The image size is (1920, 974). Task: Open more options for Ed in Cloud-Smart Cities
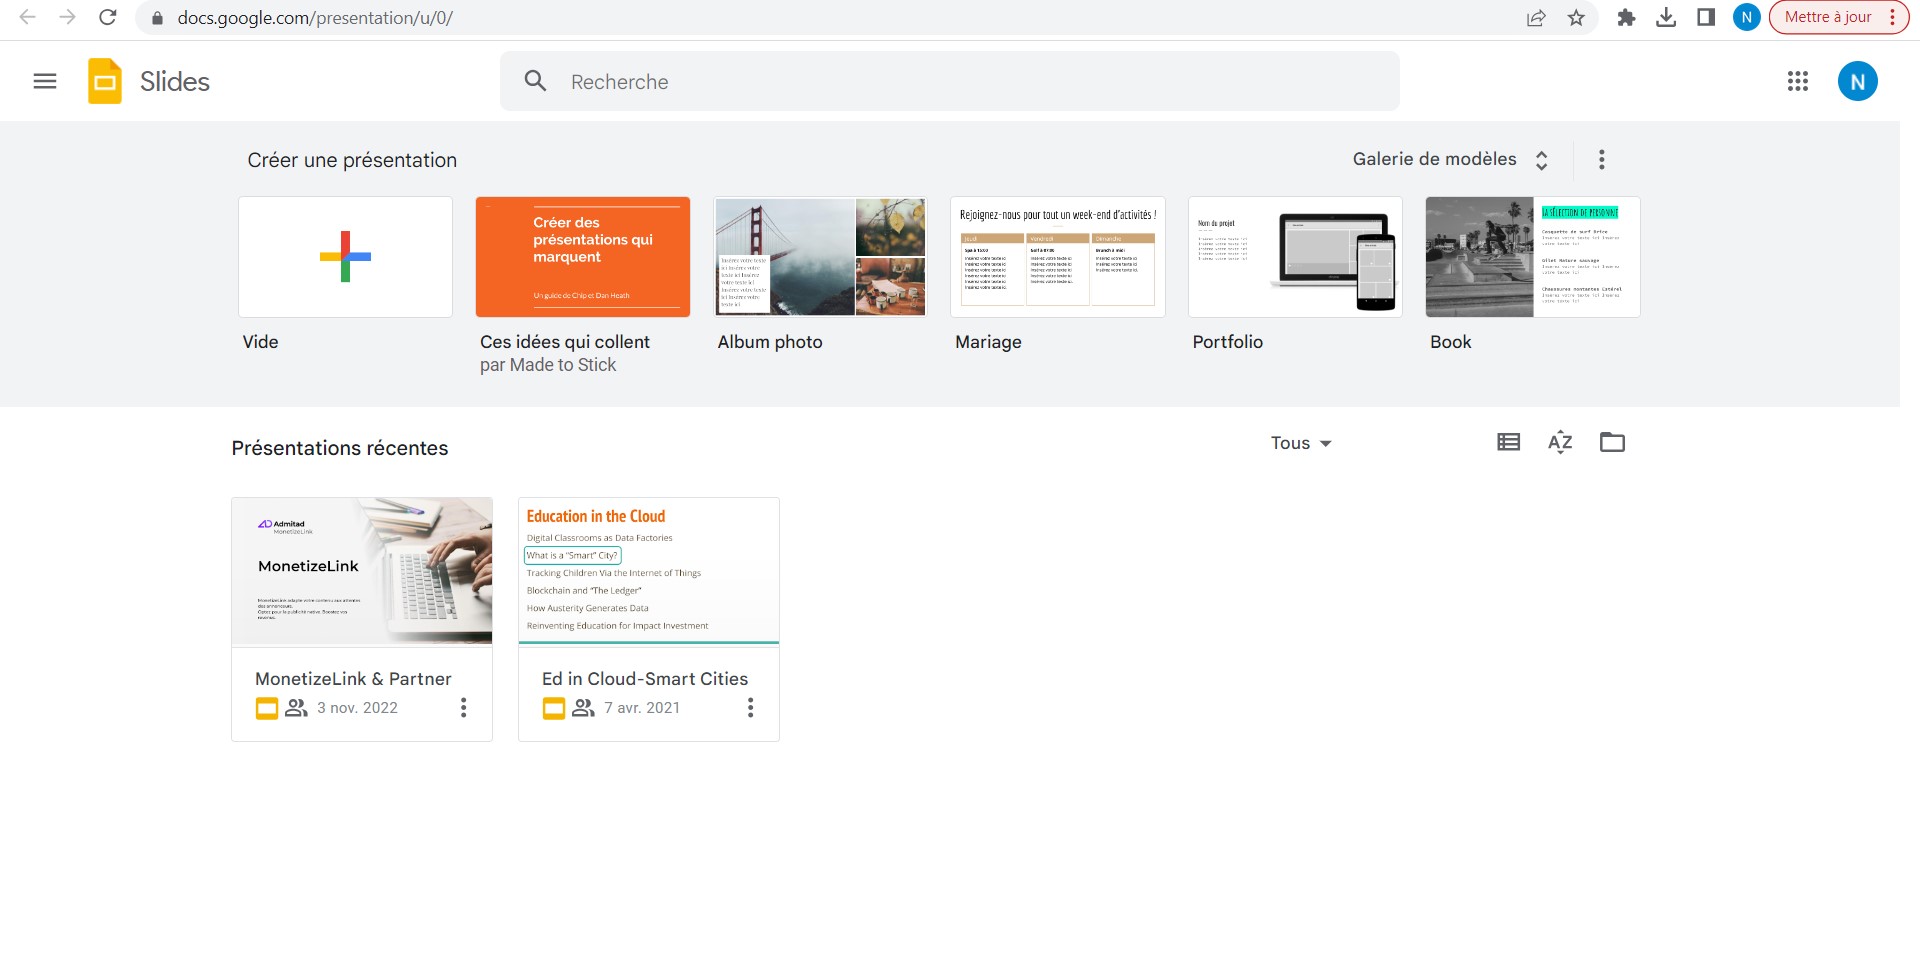(x=750, y=708)
